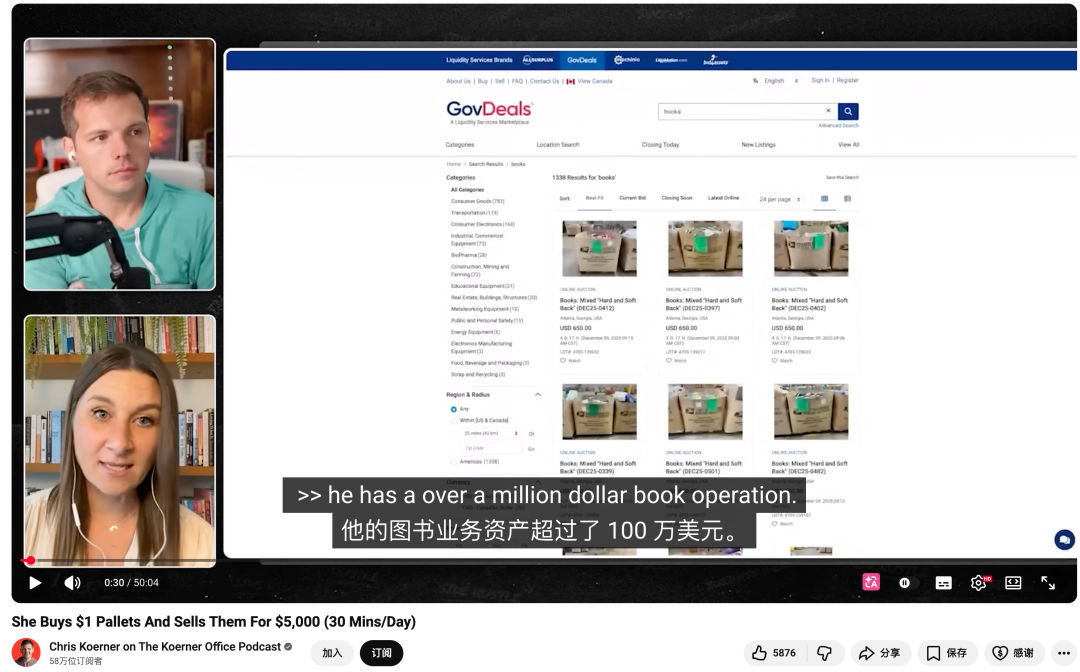Filter by Consumer Electronics category
This screenshot has width=1080, height=672.
point(483,224)
